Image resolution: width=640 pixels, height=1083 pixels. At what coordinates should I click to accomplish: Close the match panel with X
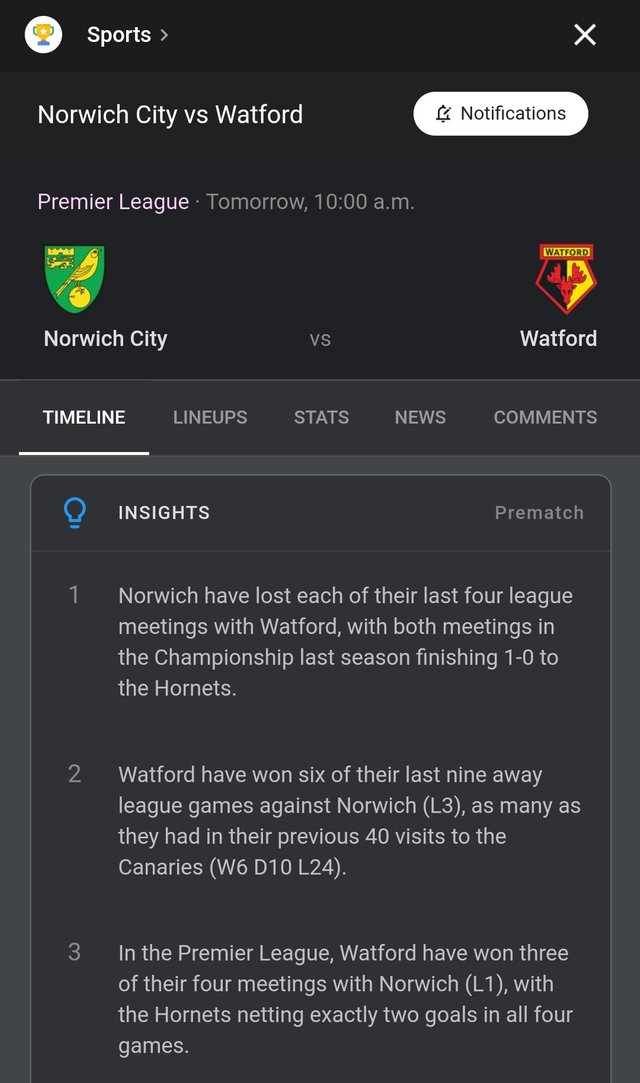585,35
